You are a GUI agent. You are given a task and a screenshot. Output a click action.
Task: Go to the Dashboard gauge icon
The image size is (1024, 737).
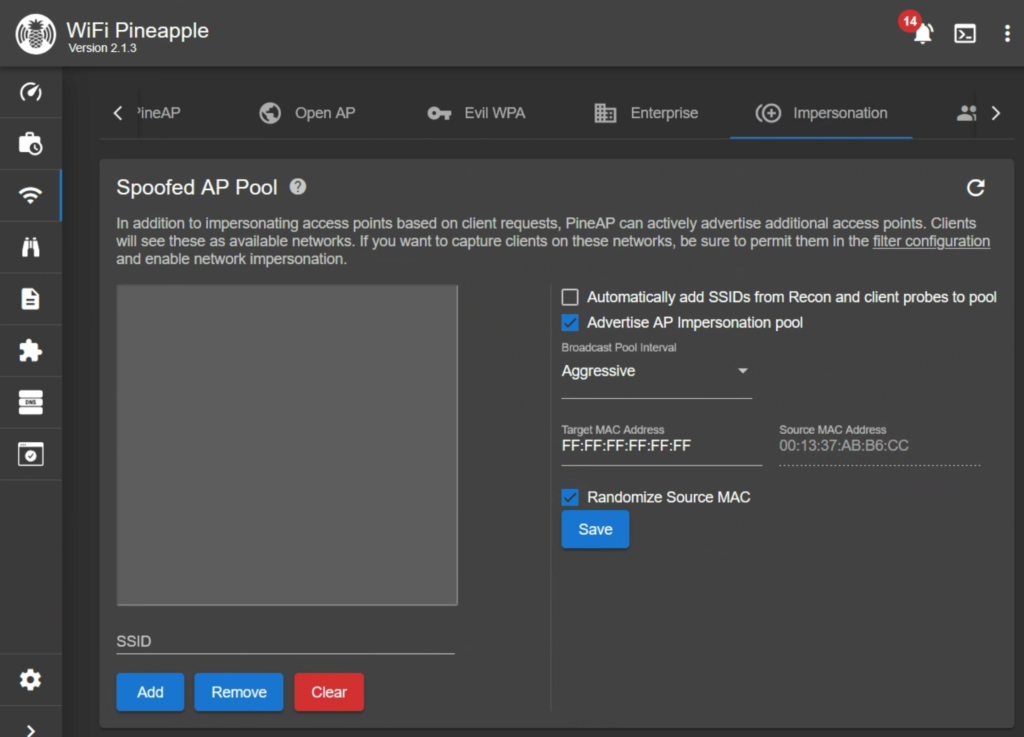(x=31, y=92)
